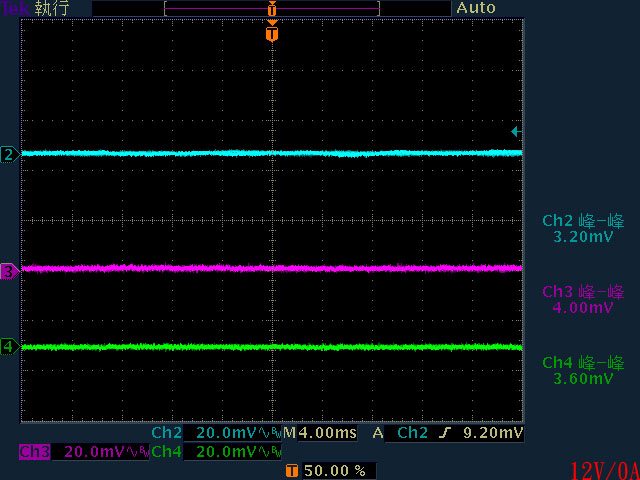Click the Ch4 green ground marker

[x=9, y=347]
